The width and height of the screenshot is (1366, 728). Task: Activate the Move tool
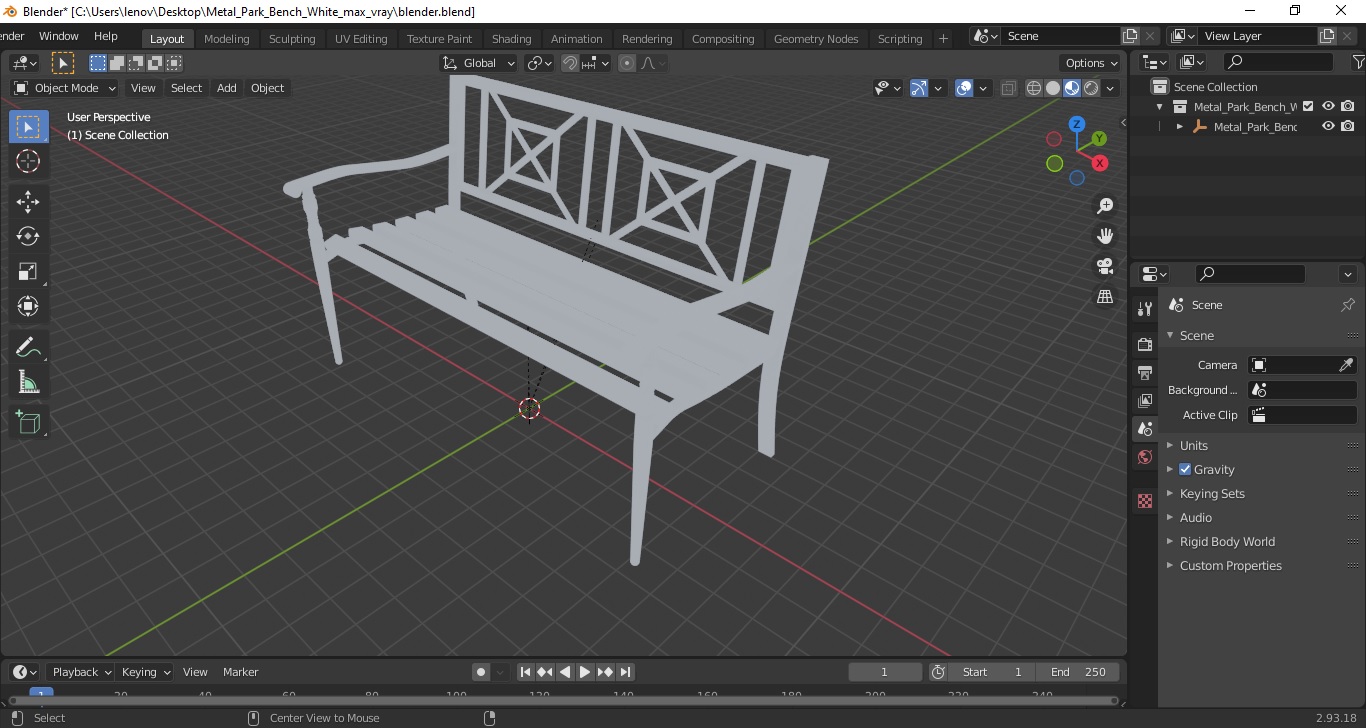coord(28,202)
